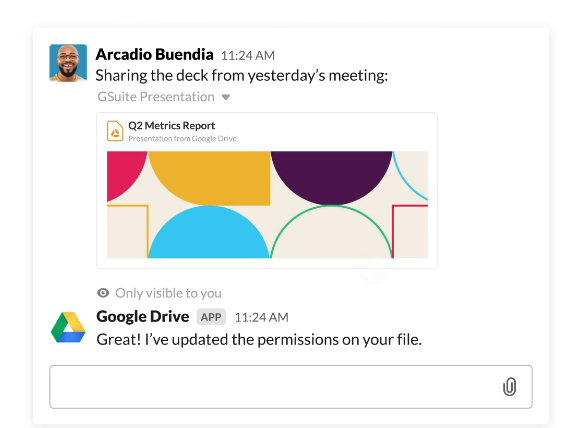Click the green outlined circle in preview
This screenshot has height=428, width=566.
pos(331,232)
